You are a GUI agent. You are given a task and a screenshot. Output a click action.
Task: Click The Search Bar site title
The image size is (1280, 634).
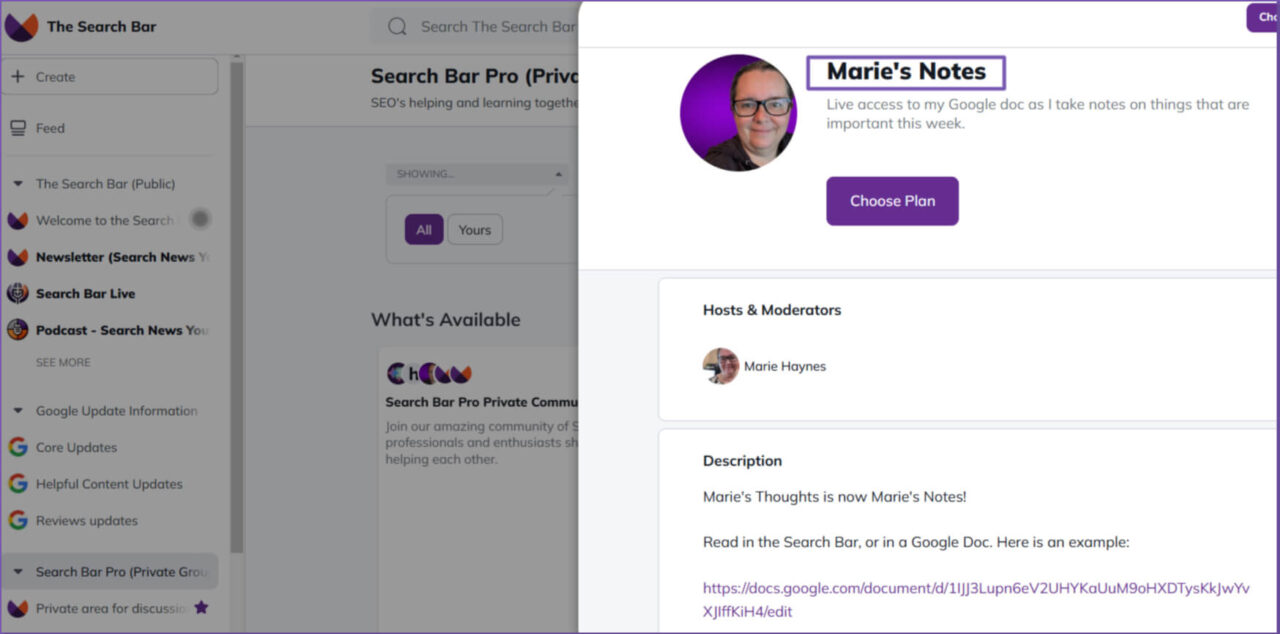click(x=102, y=27)
